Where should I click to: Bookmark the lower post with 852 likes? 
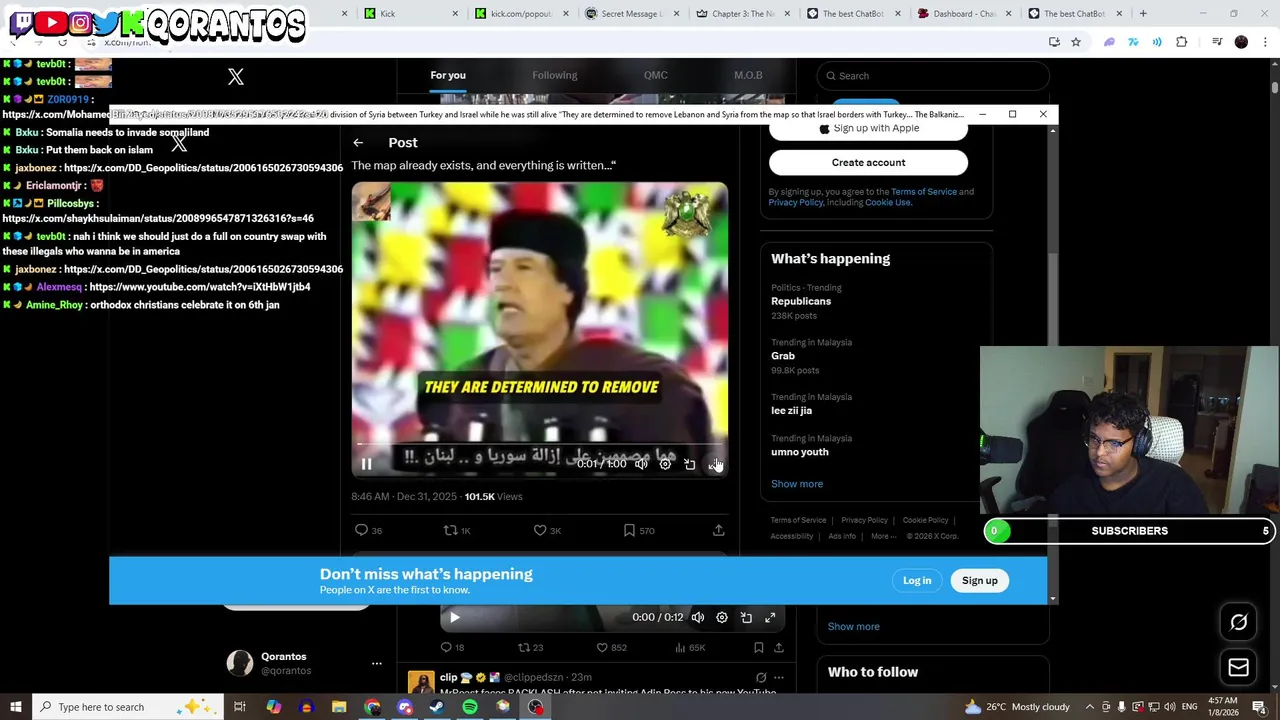pos(758,648)
